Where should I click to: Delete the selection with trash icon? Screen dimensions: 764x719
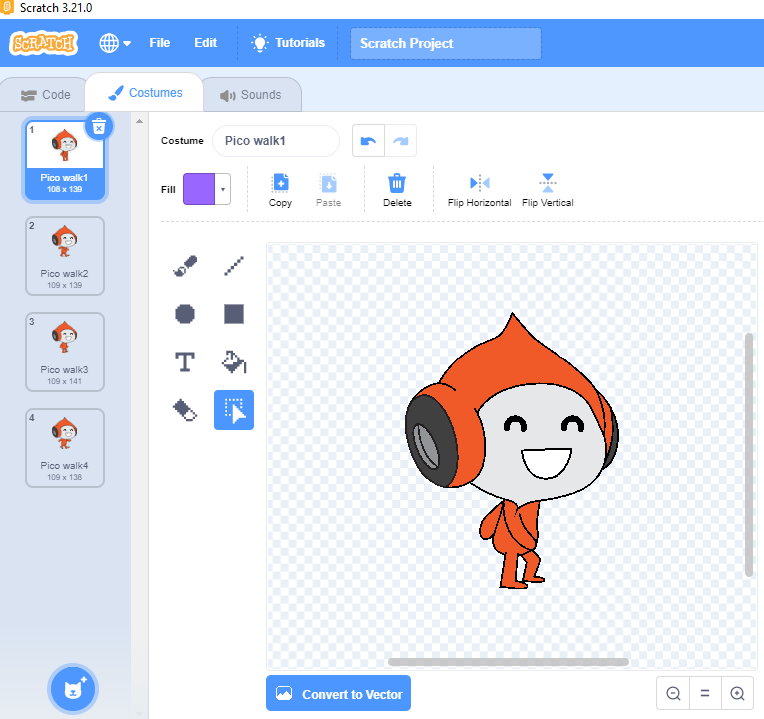[x=397, y=190]
